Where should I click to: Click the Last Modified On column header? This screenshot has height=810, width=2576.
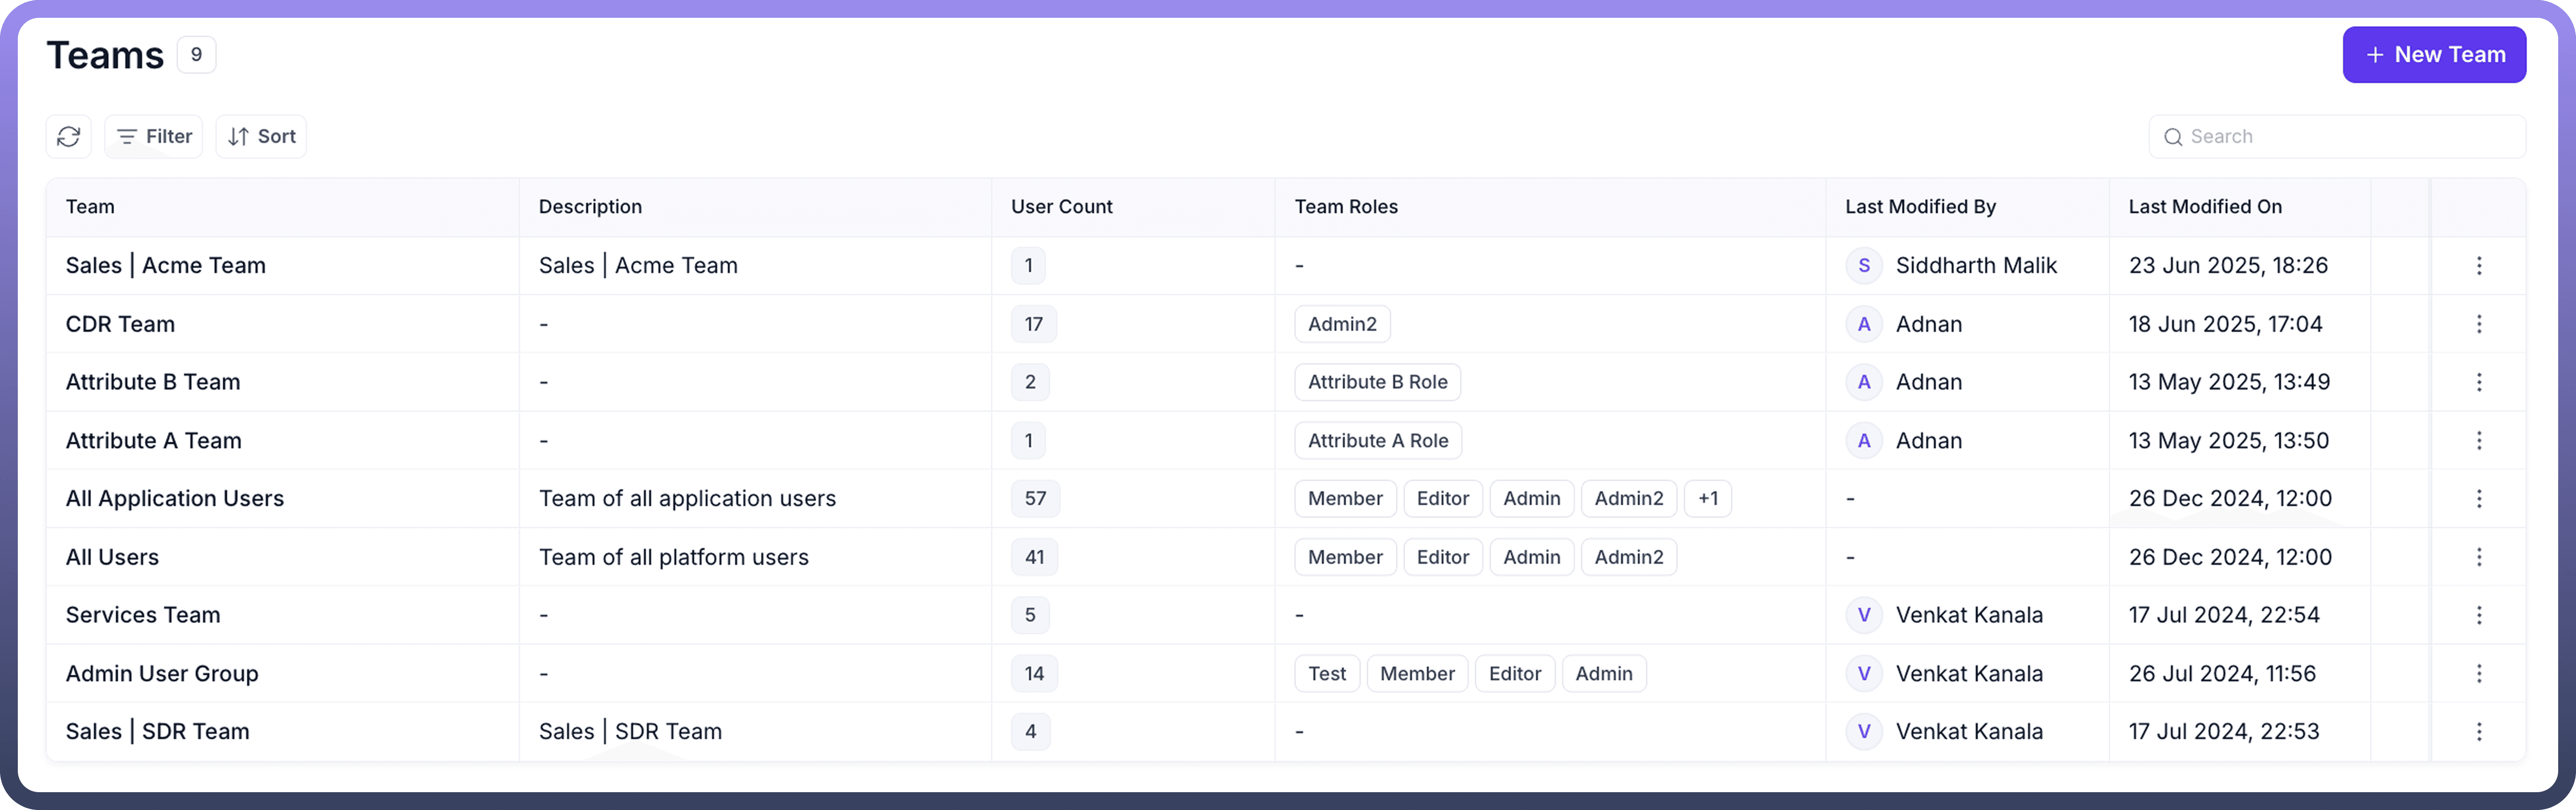click(x=2204, y=207)
